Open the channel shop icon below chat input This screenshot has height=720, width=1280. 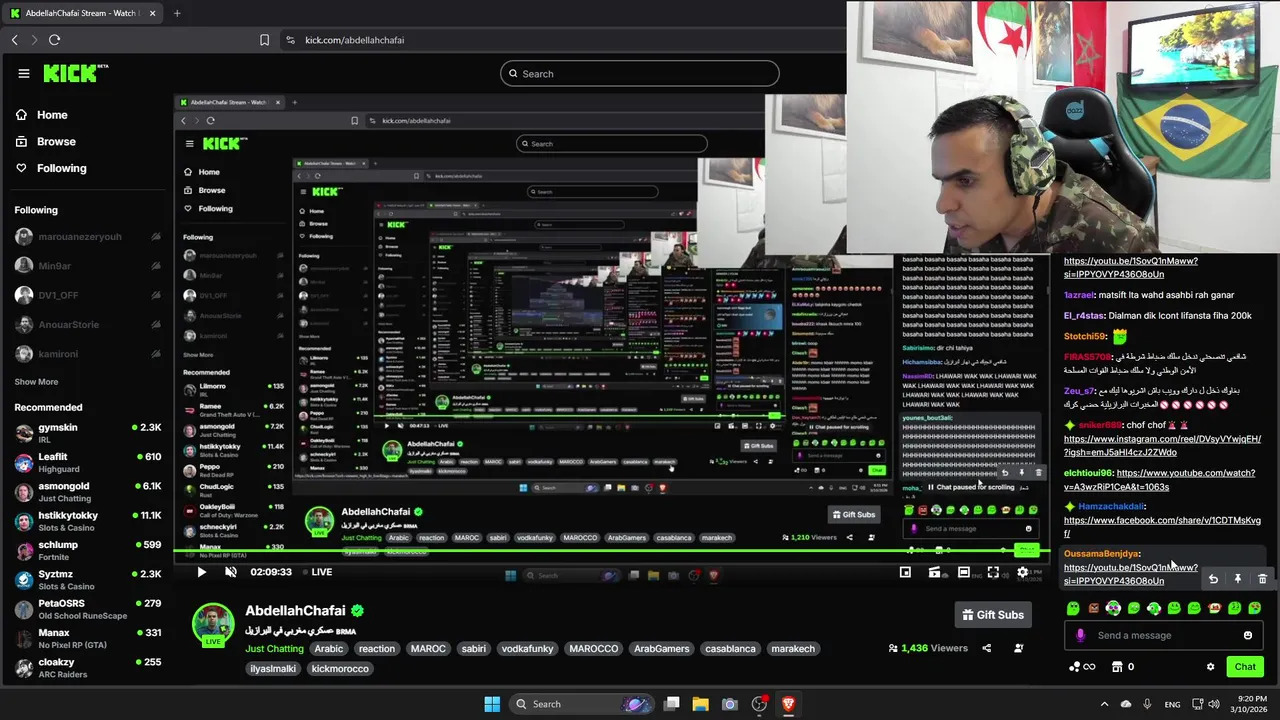1118,667
